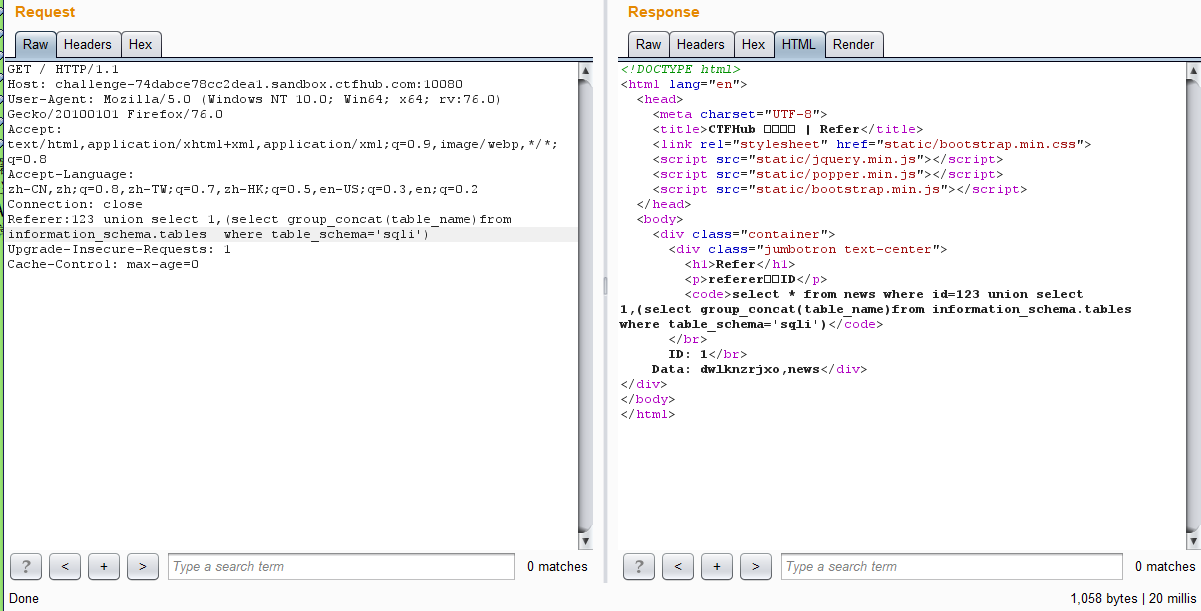Click the Referer header with union select
Viewport: 1201px width, 611px height.
click(260, 227)
